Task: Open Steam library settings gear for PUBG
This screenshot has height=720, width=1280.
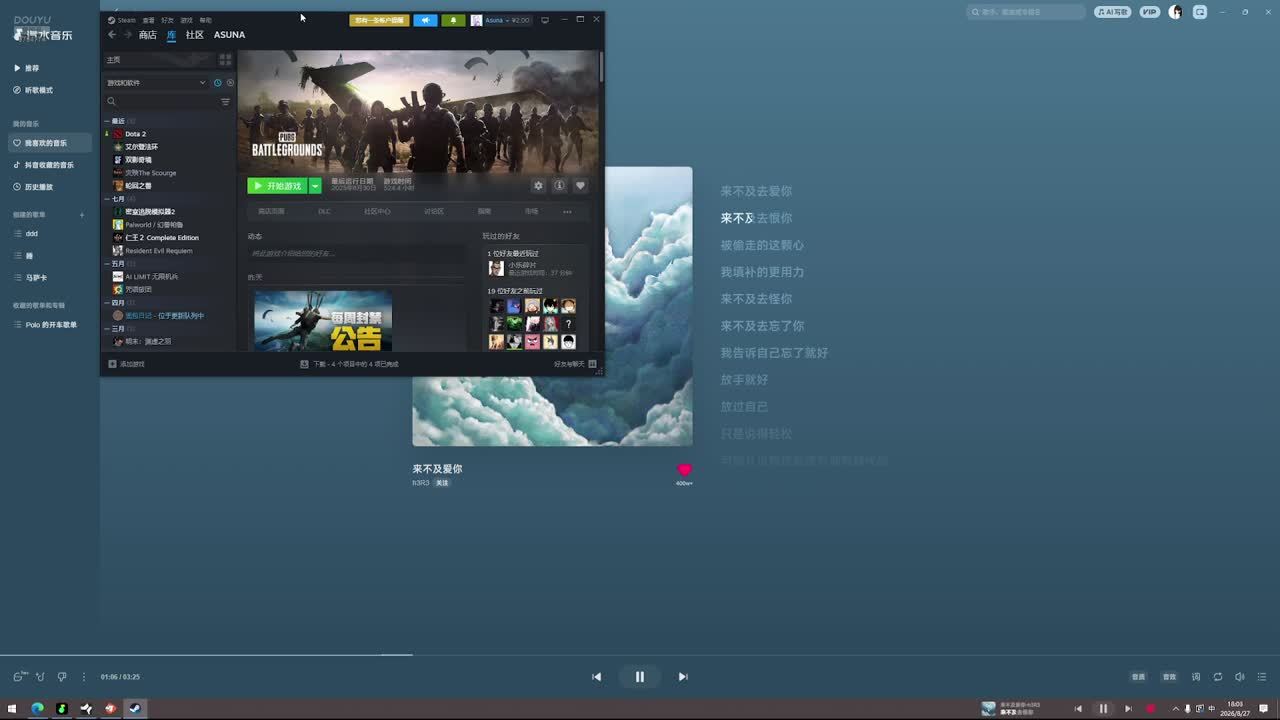Action: pos(538,185)
